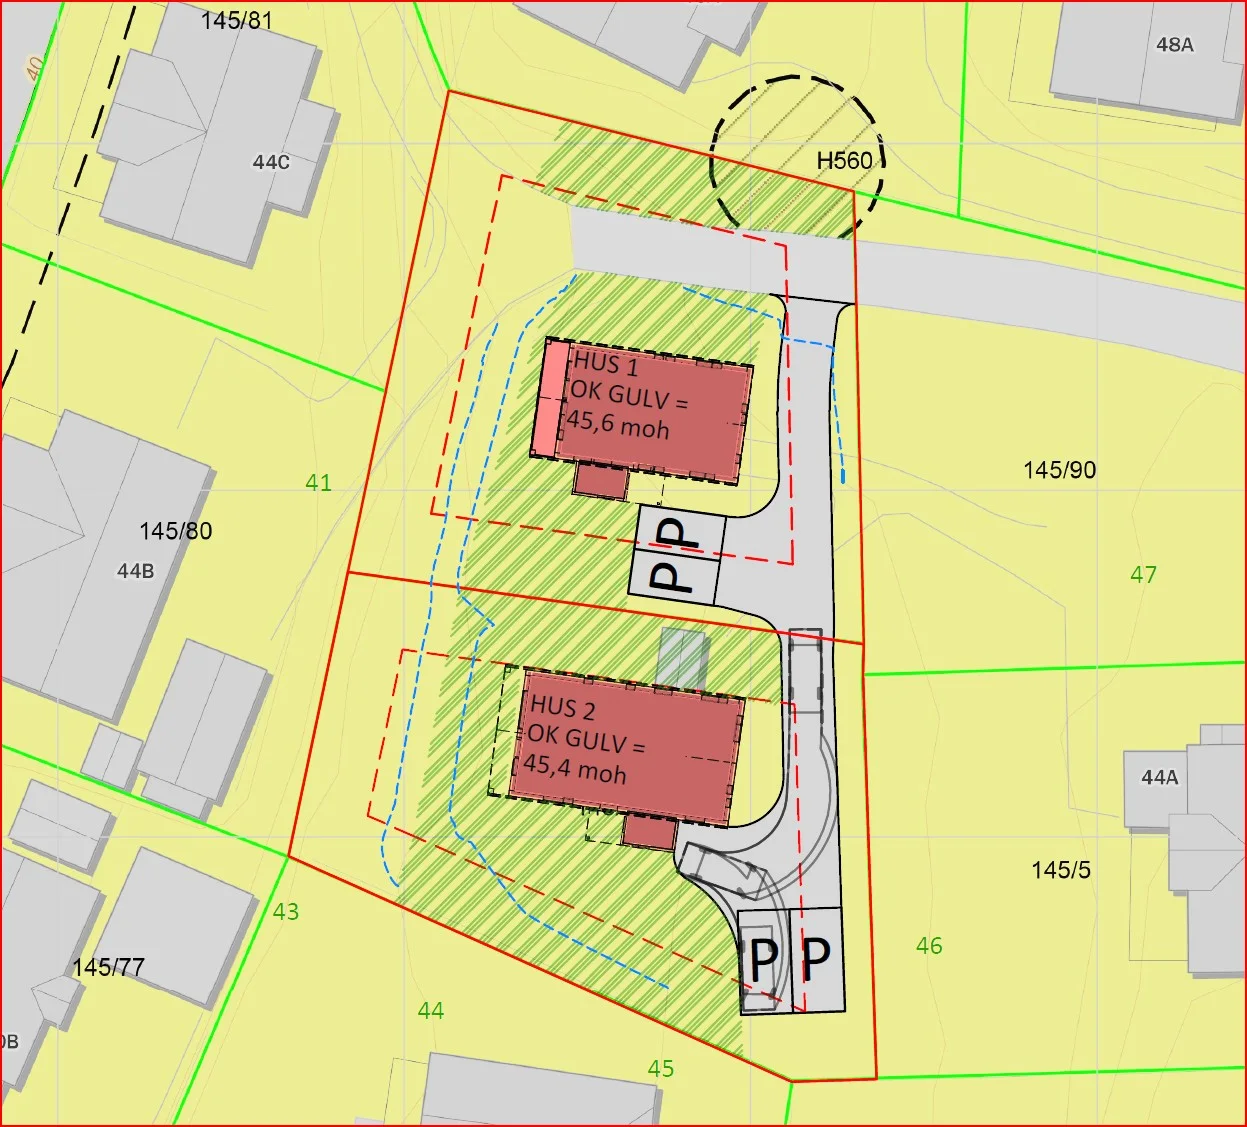1247x1127 pixels.
Task: Click the gray hatched shed above HUS 2
Action: point(682,658)
